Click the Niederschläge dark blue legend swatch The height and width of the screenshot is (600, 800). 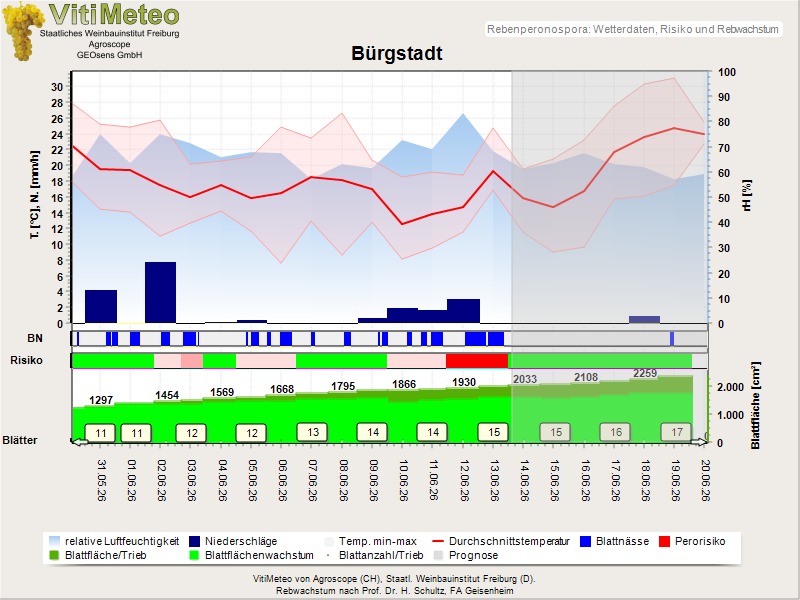[x=194, y=541]
